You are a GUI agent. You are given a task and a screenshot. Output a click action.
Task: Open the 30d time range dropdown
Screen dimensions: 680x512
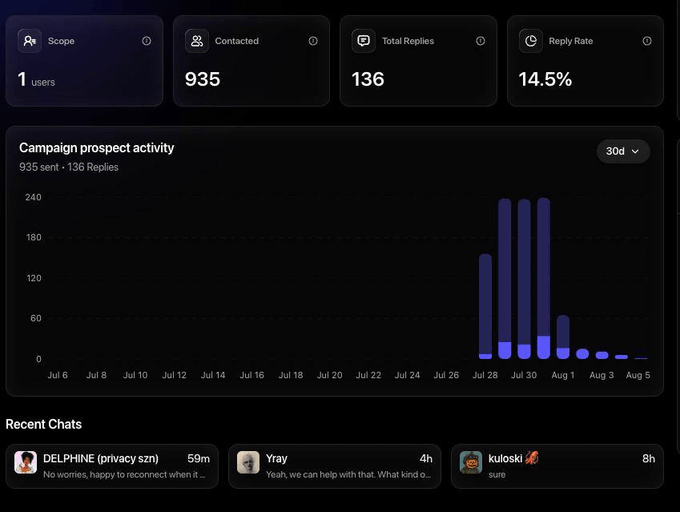click(x=623, y=151)
